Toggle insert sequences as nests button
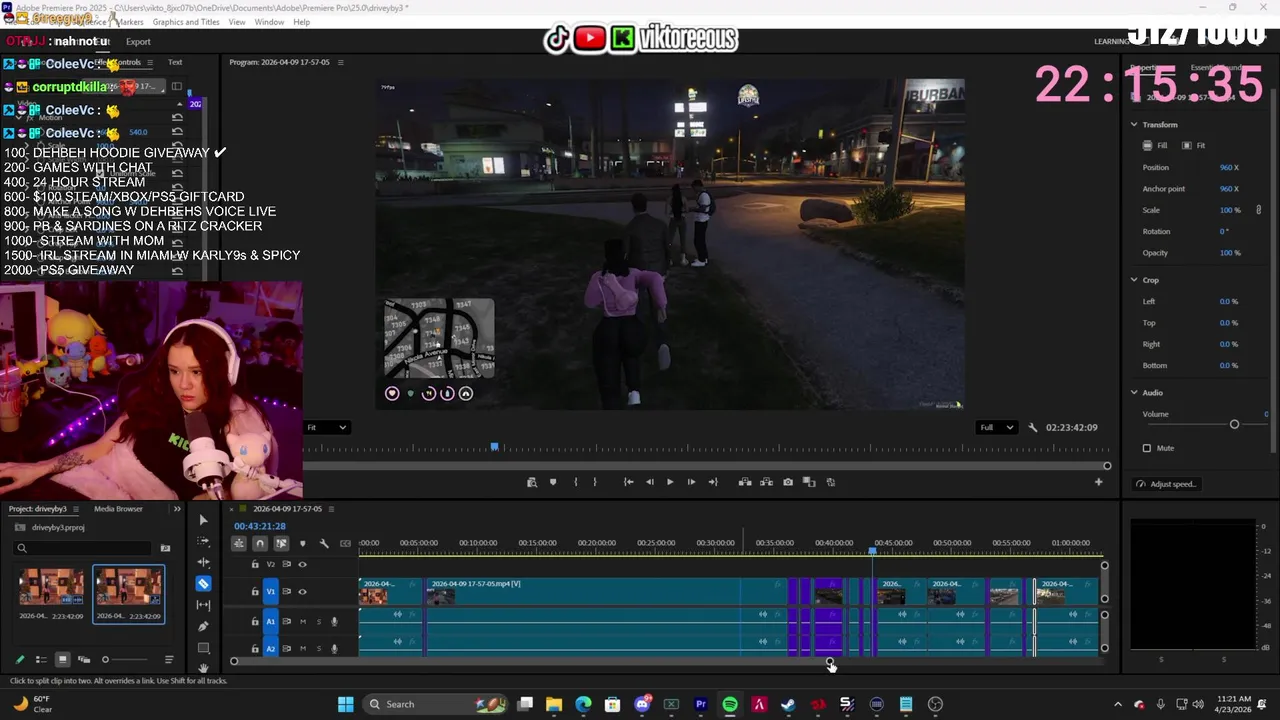 point(239,543)
